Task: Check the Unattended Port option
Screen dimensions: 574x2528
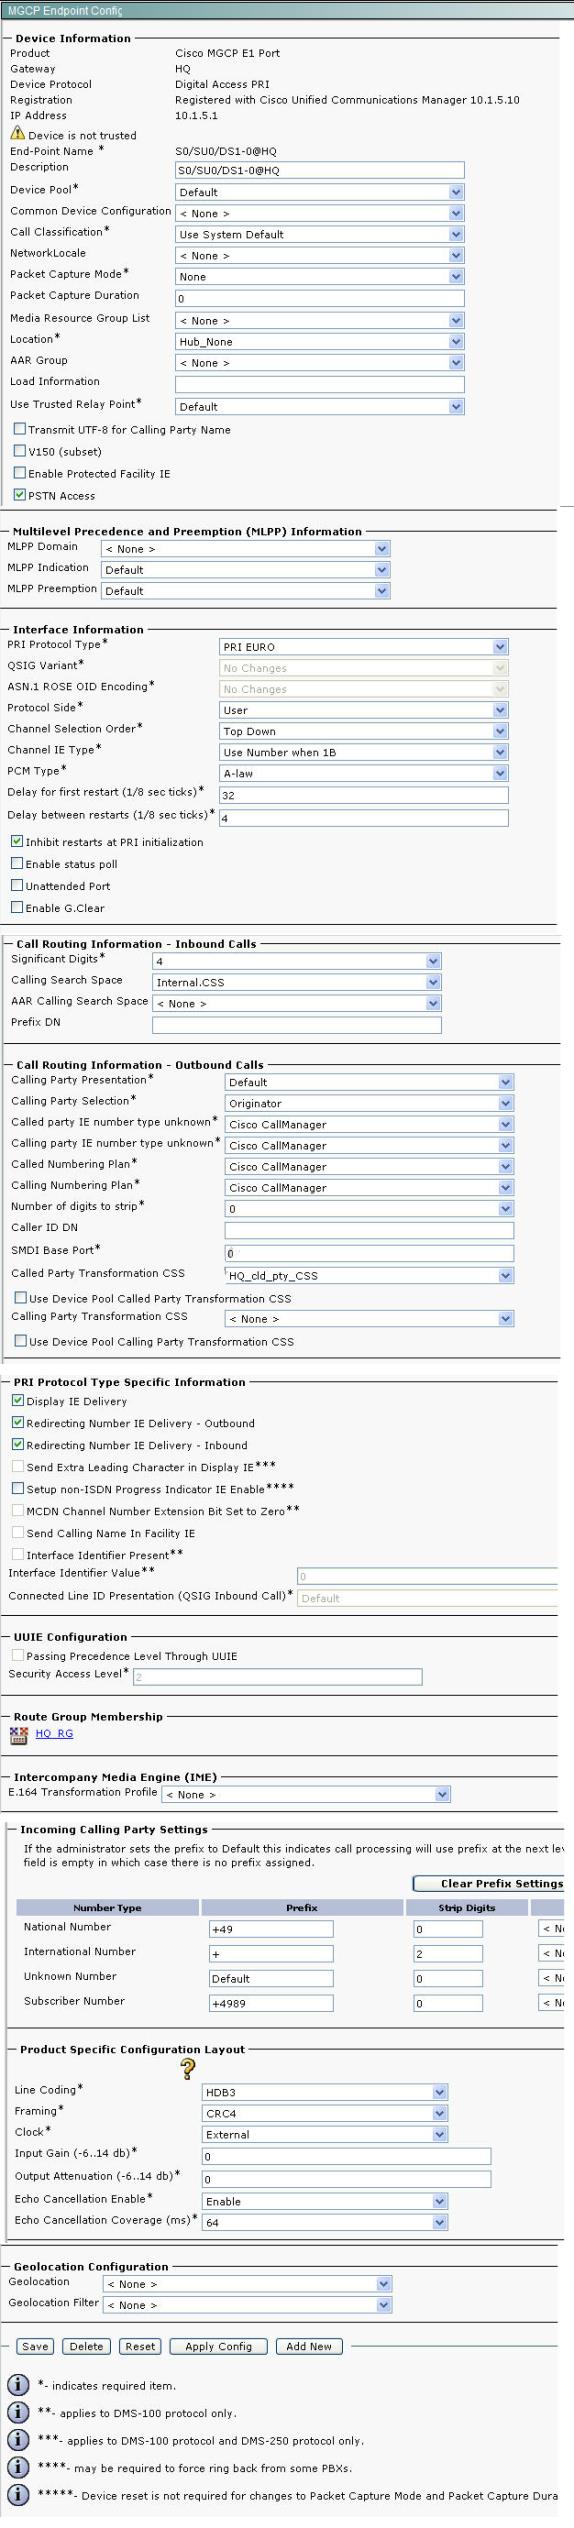Action: click(17, 886)
